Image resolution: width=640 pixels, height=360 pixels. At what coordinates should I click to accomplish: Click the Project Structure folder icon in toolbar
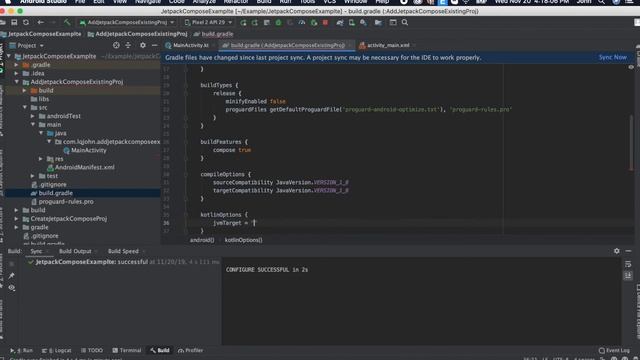tap(378, 22)
